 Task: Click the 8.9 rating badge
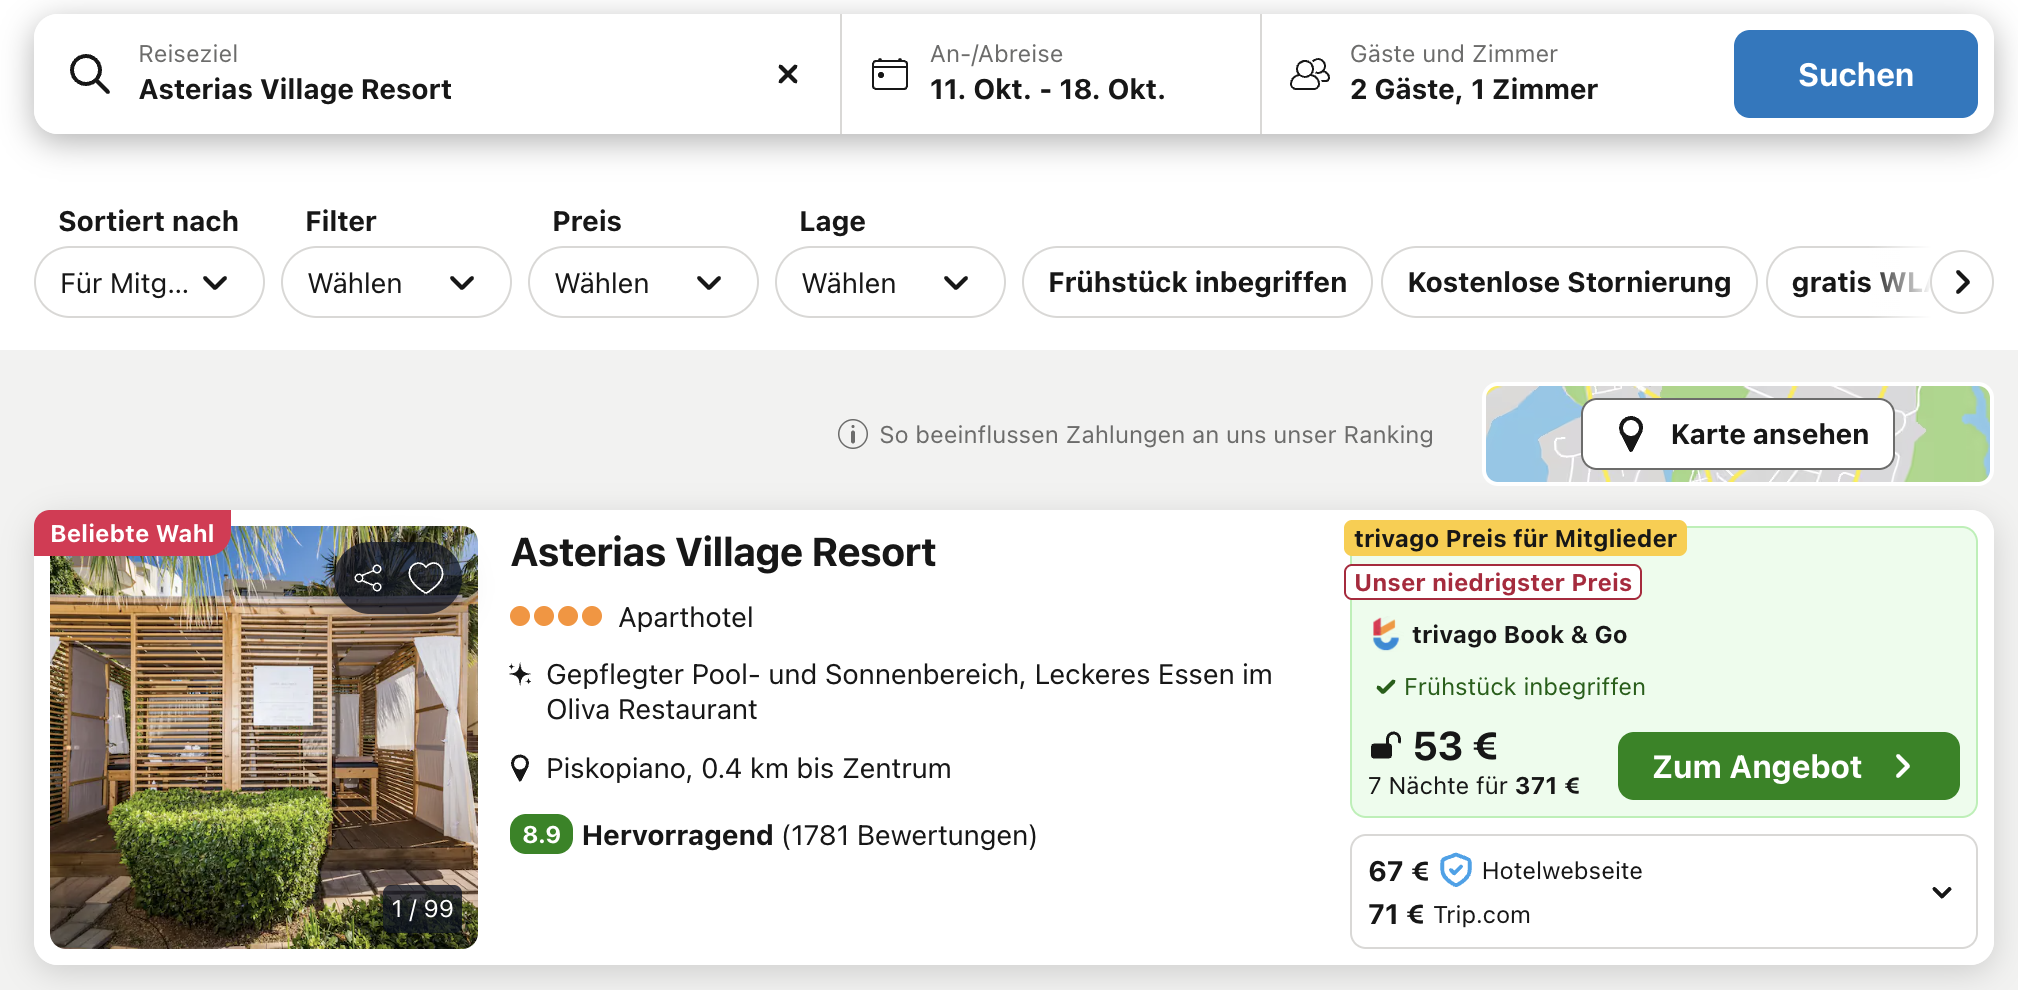coord(541,834)
